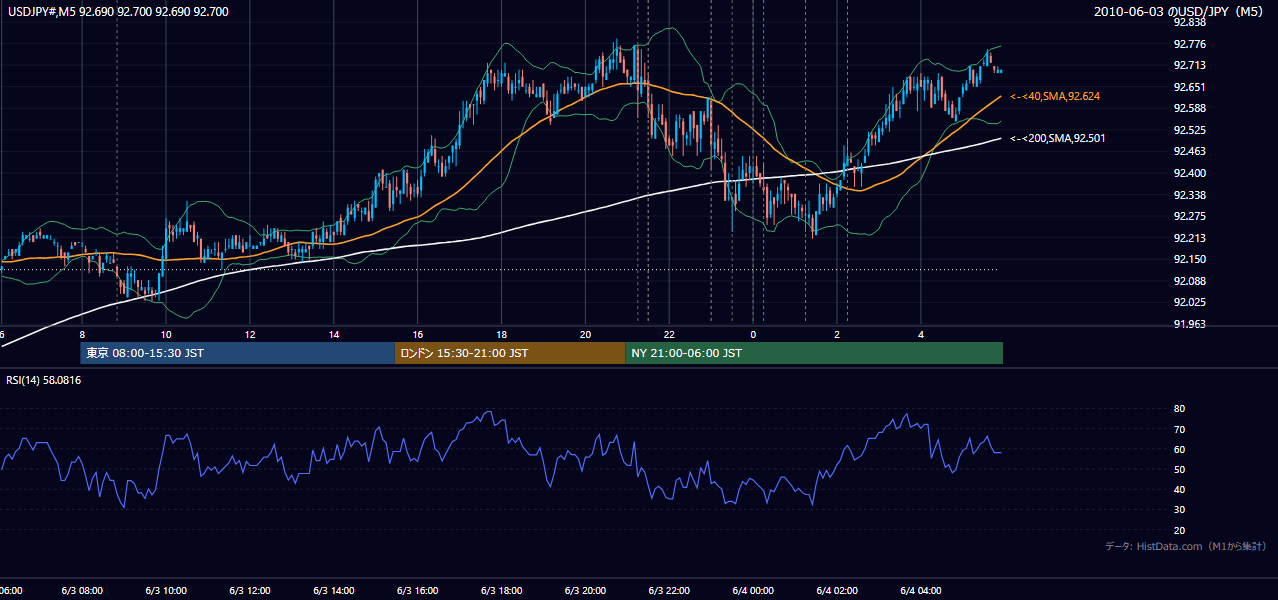Image resolution: width=1278 pixels, height=600 pixels.
Task: Click the London 15:30-21:00 JST session bar
Action: 510,353
